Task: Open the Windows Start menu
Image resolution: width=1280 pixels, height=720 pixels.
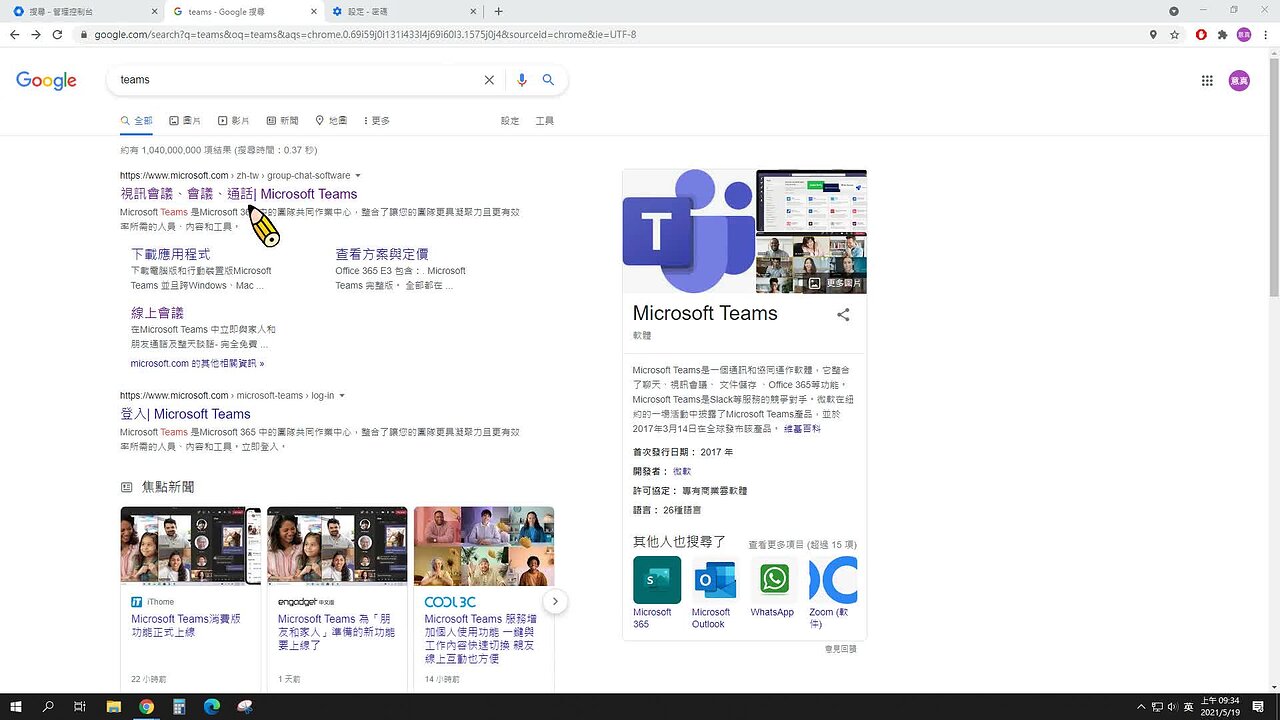Action: tap(16, 706)
